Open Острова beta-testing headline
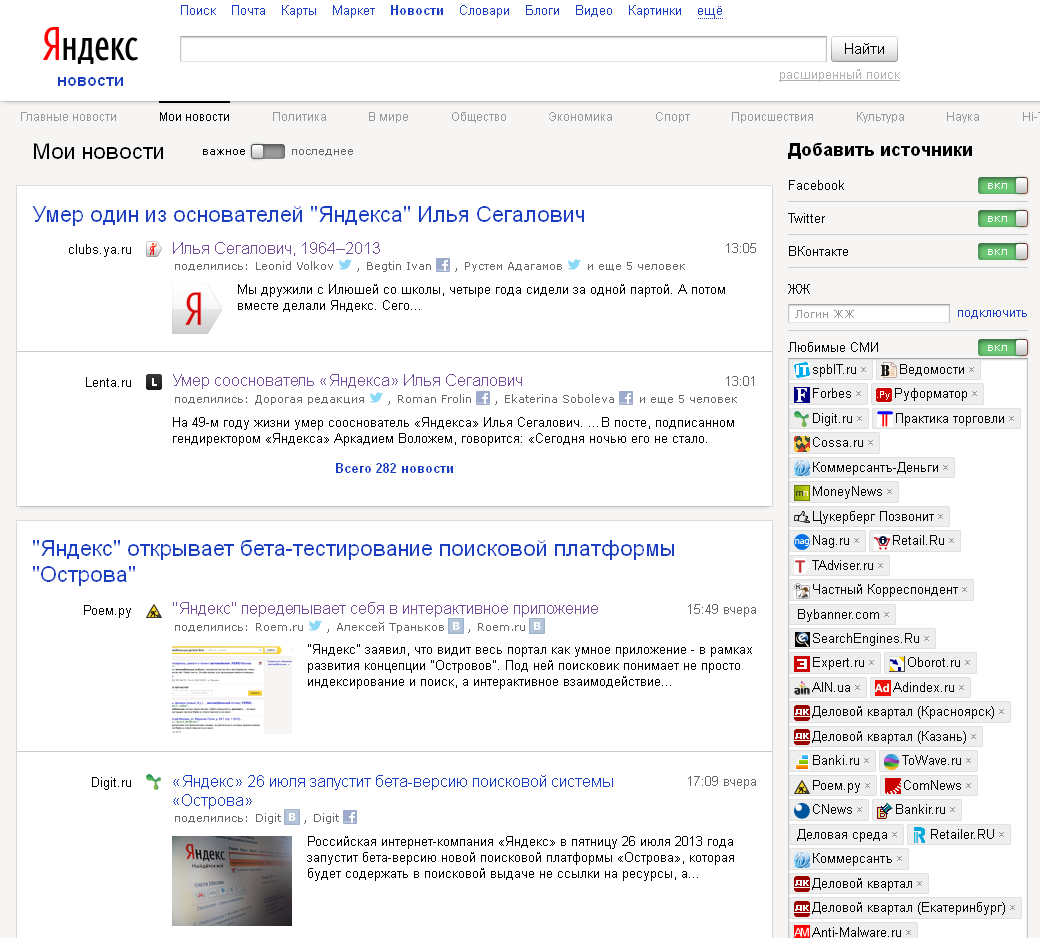Screen dimensions: 1040x938 tap(353, 561)
